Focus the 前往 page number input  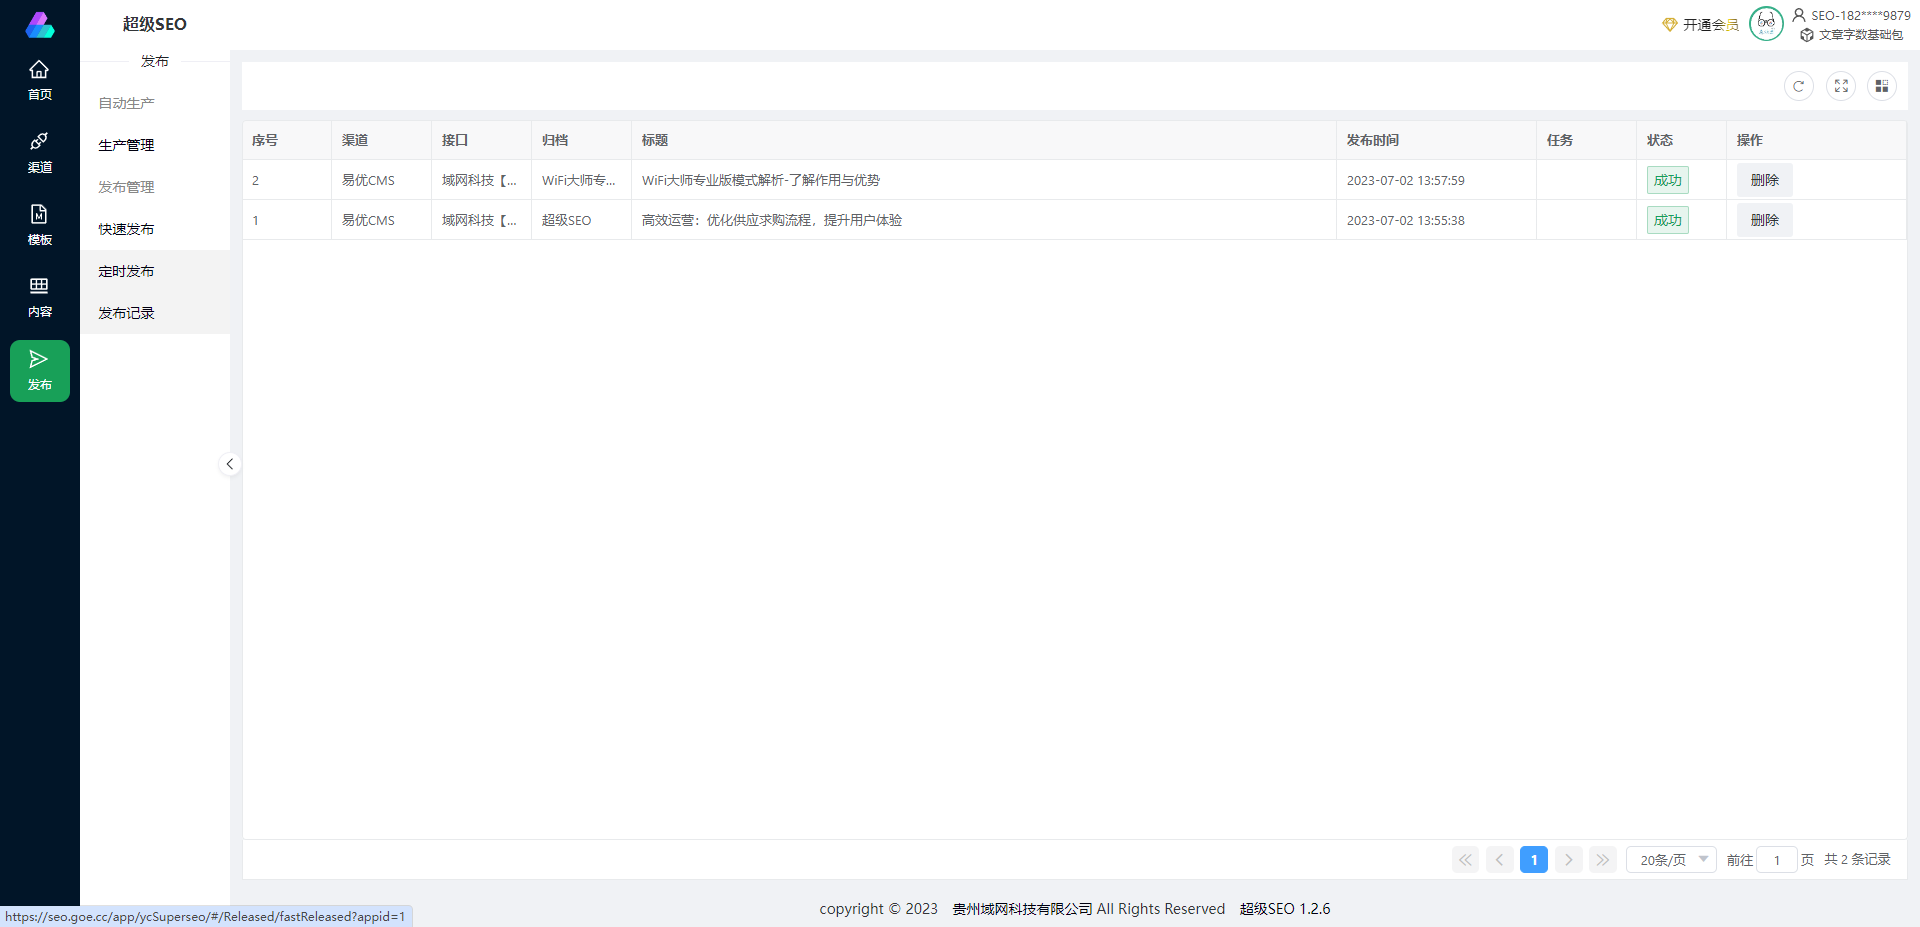[1776, 860]
